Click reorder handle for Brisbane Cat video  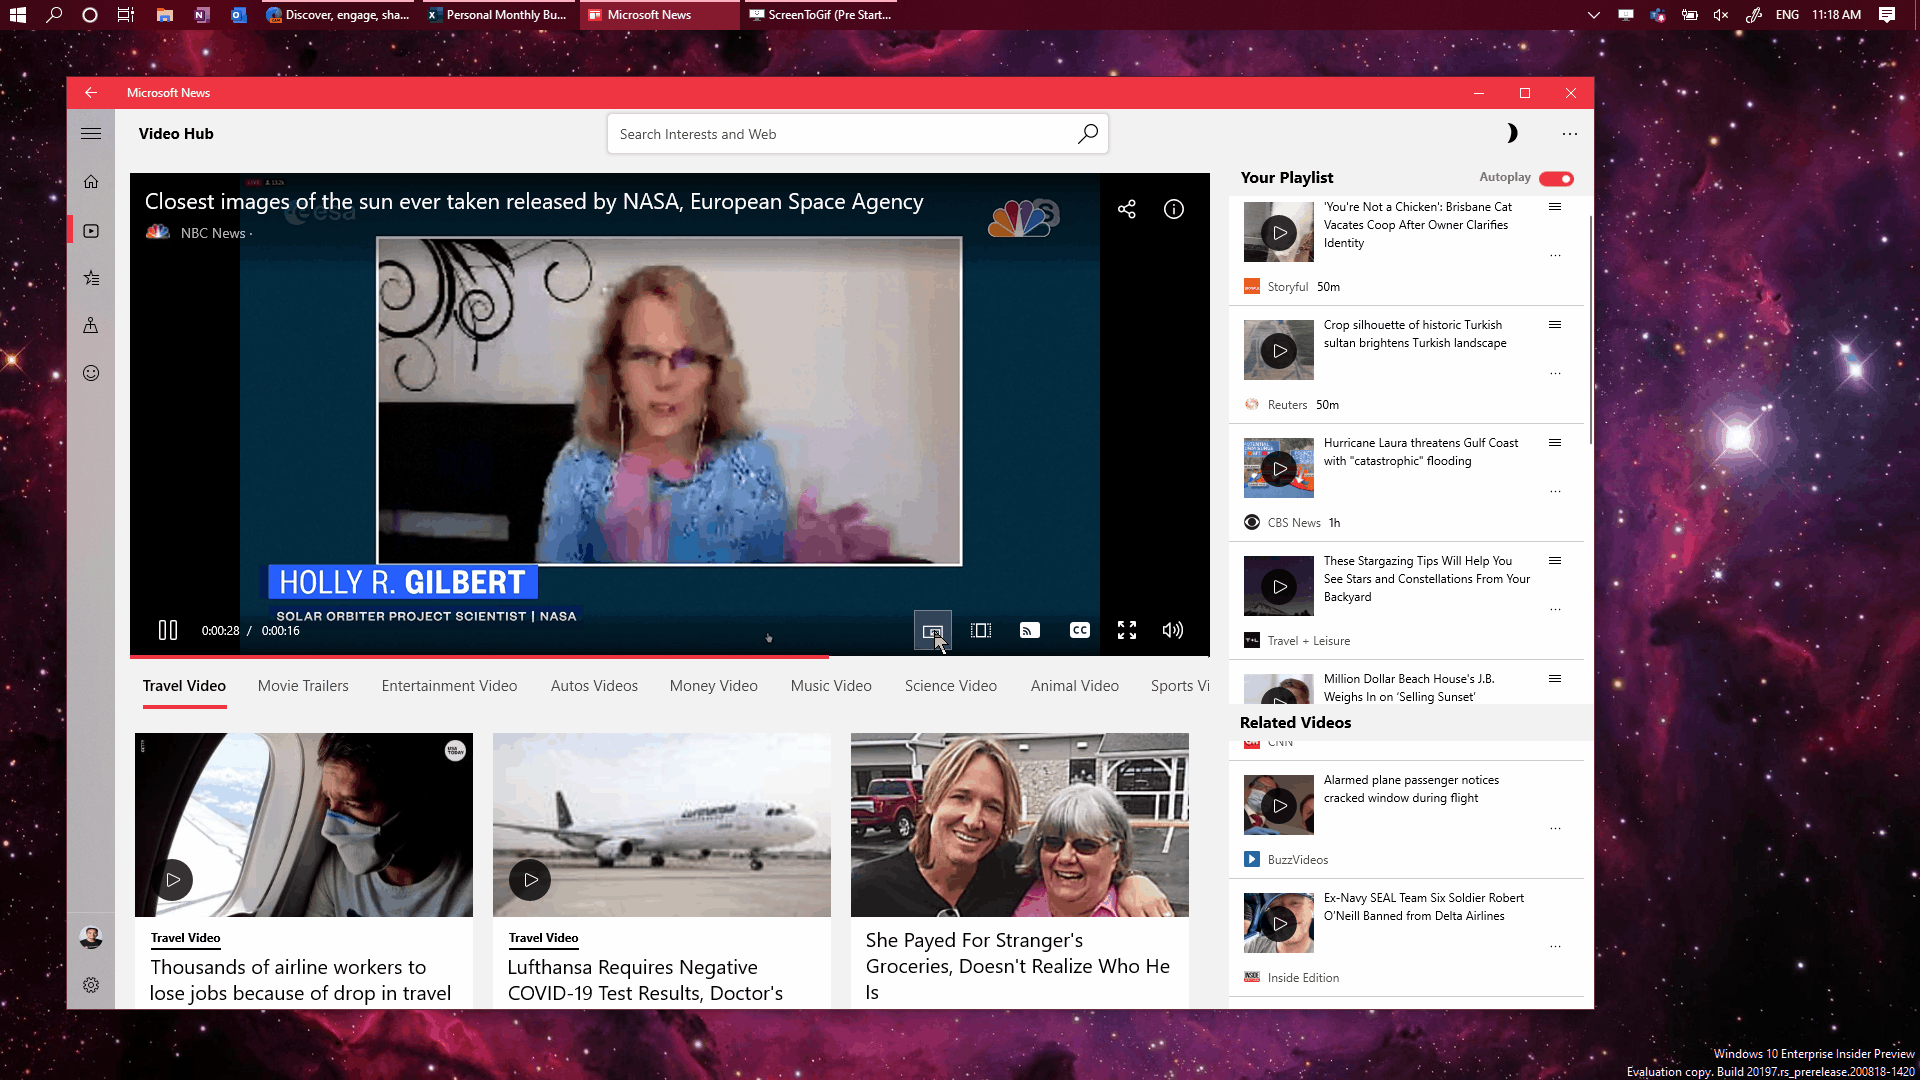click(1555, 207)
